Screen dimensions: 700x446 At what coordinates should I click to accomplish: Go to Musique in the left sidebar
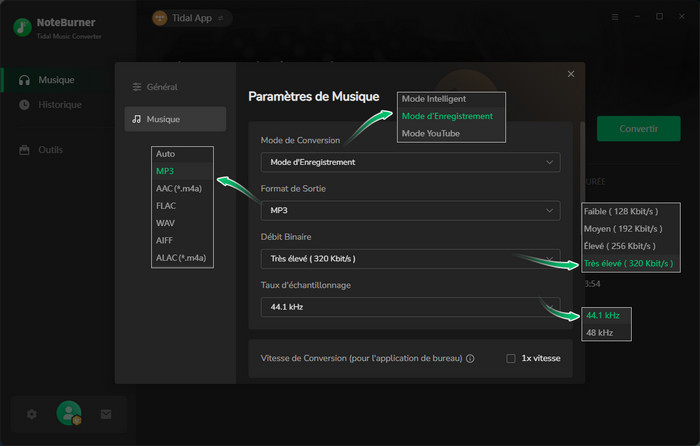pos(55,79)
